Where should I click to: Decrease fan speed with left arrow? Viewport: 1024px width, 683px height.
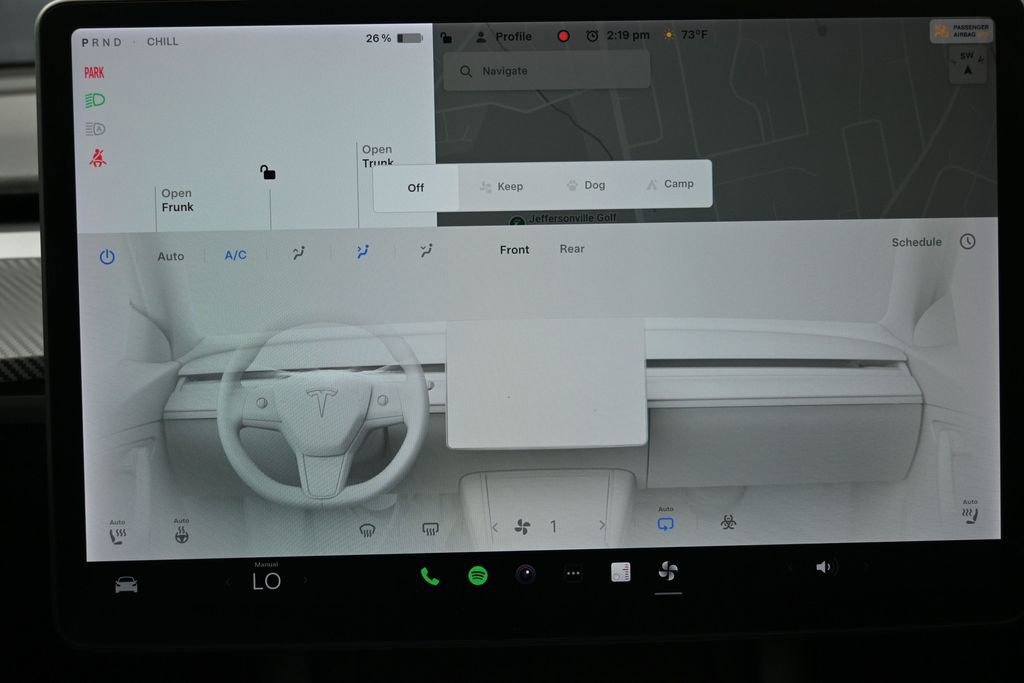point(495,527)
